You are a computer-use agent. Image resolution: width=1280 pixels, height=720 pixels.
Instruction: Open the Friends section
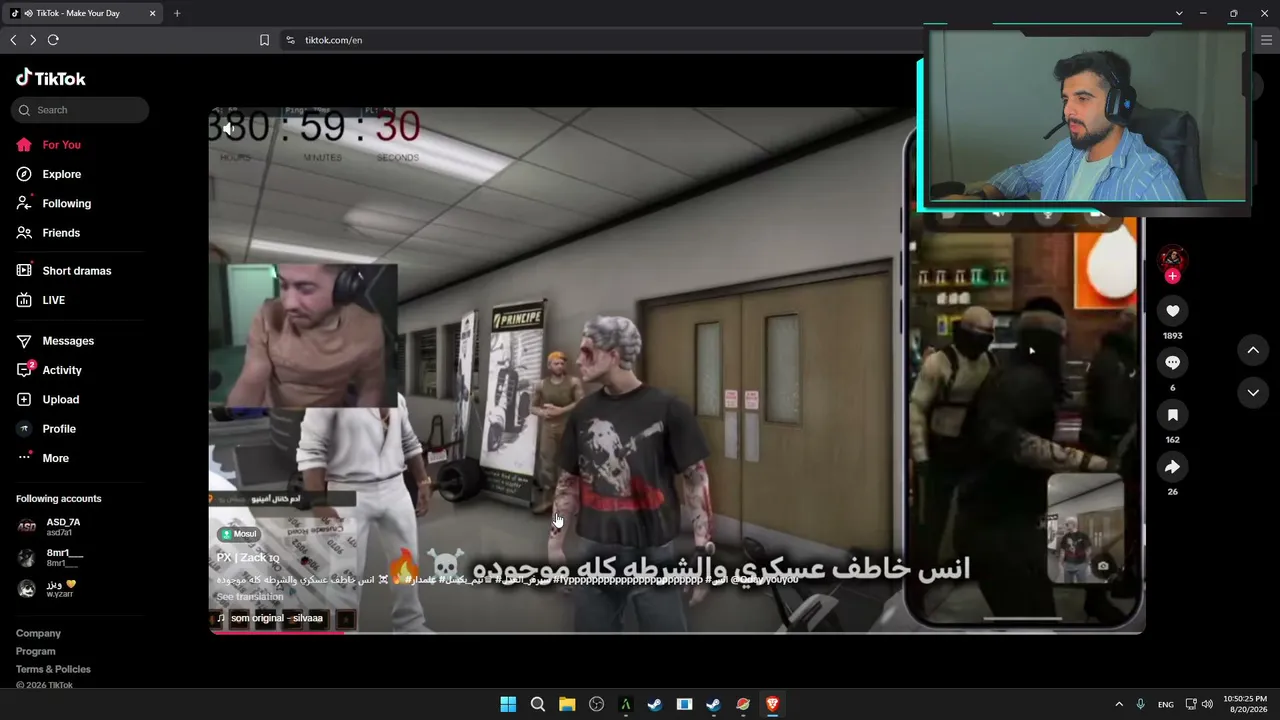pyautogui.click(x=48, y=233)
